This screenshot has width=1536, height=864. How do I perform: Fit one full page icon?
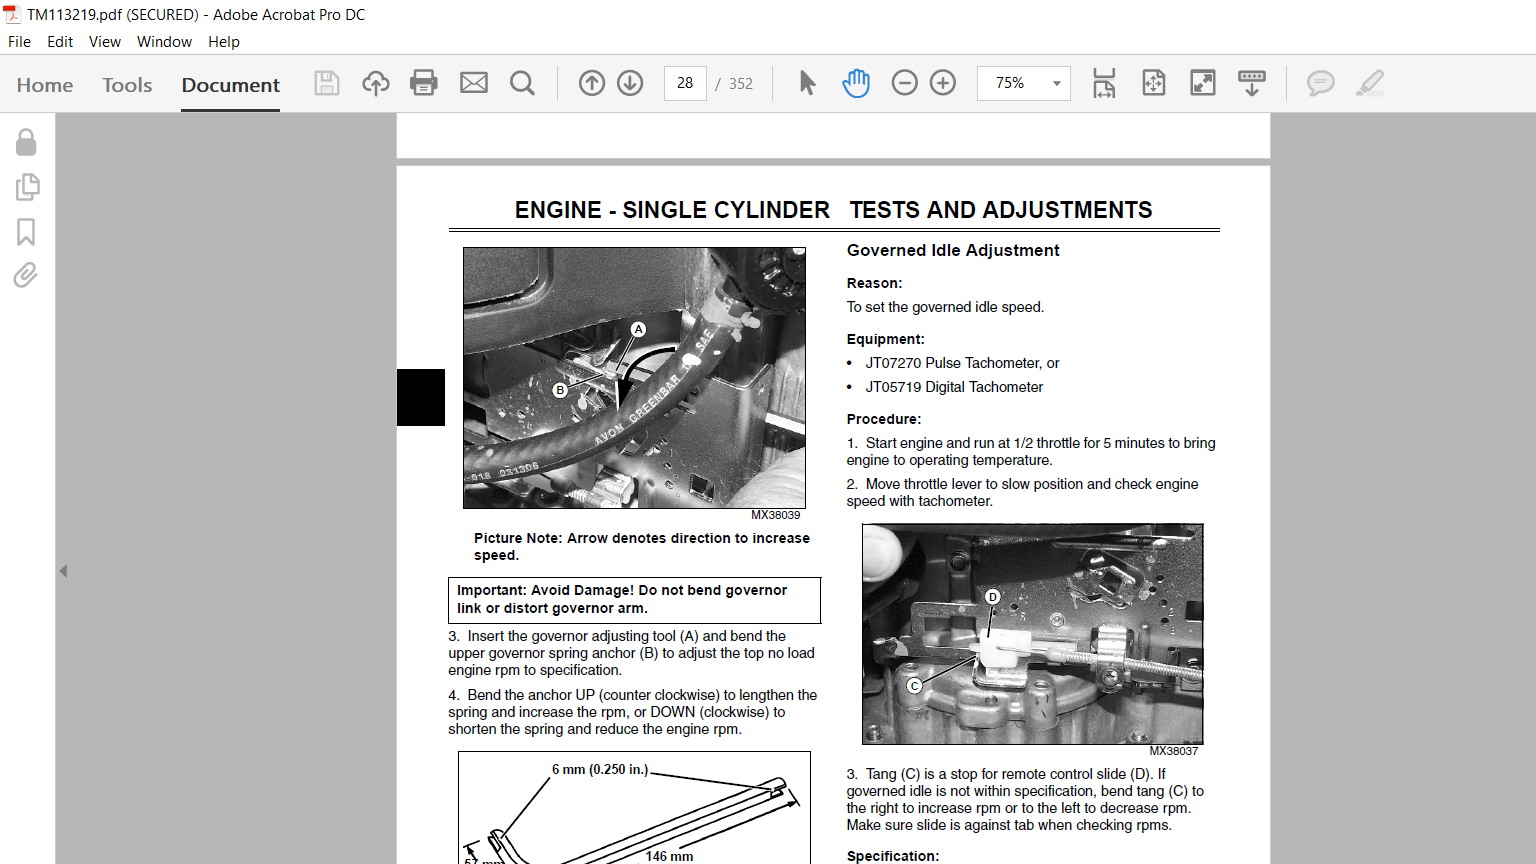pos(1154,83)
